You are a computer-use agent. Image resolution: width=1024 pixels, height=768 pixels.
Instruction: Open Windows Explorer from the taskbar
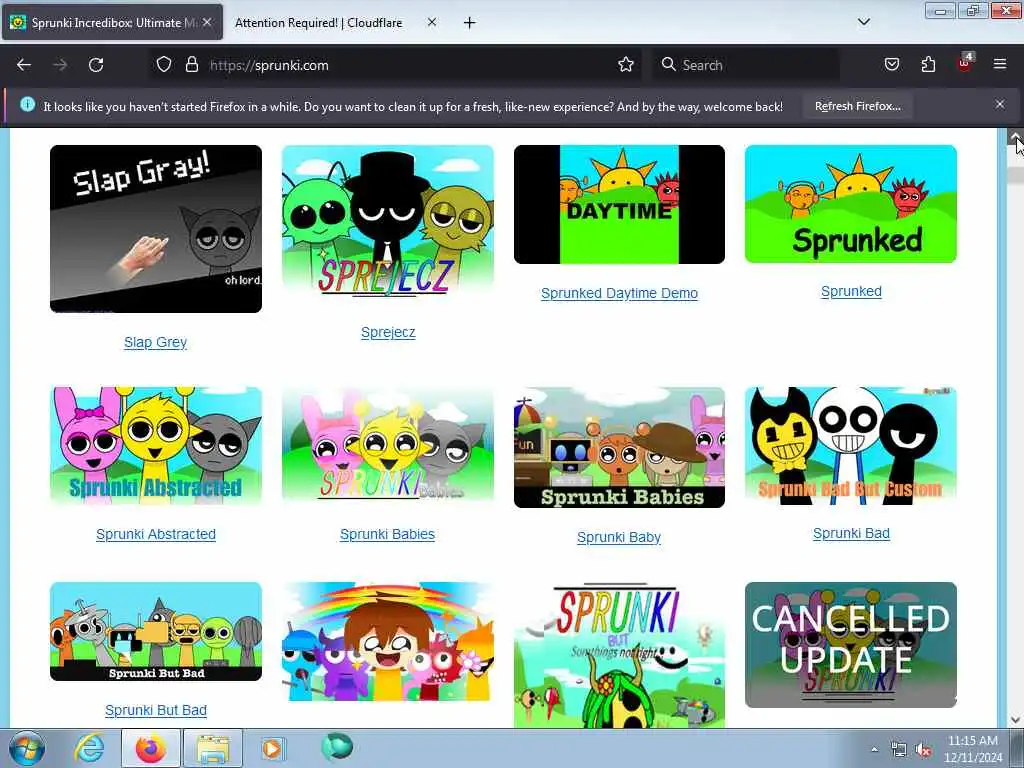tap(213, 748)
